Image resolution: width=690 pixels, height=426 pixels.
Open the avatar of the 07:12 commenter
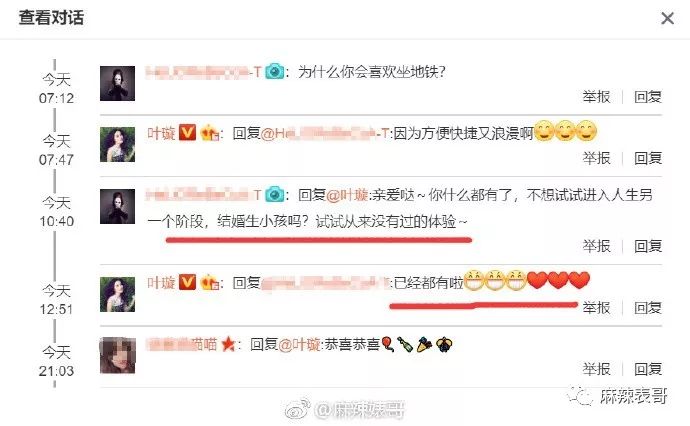[117, 84]
